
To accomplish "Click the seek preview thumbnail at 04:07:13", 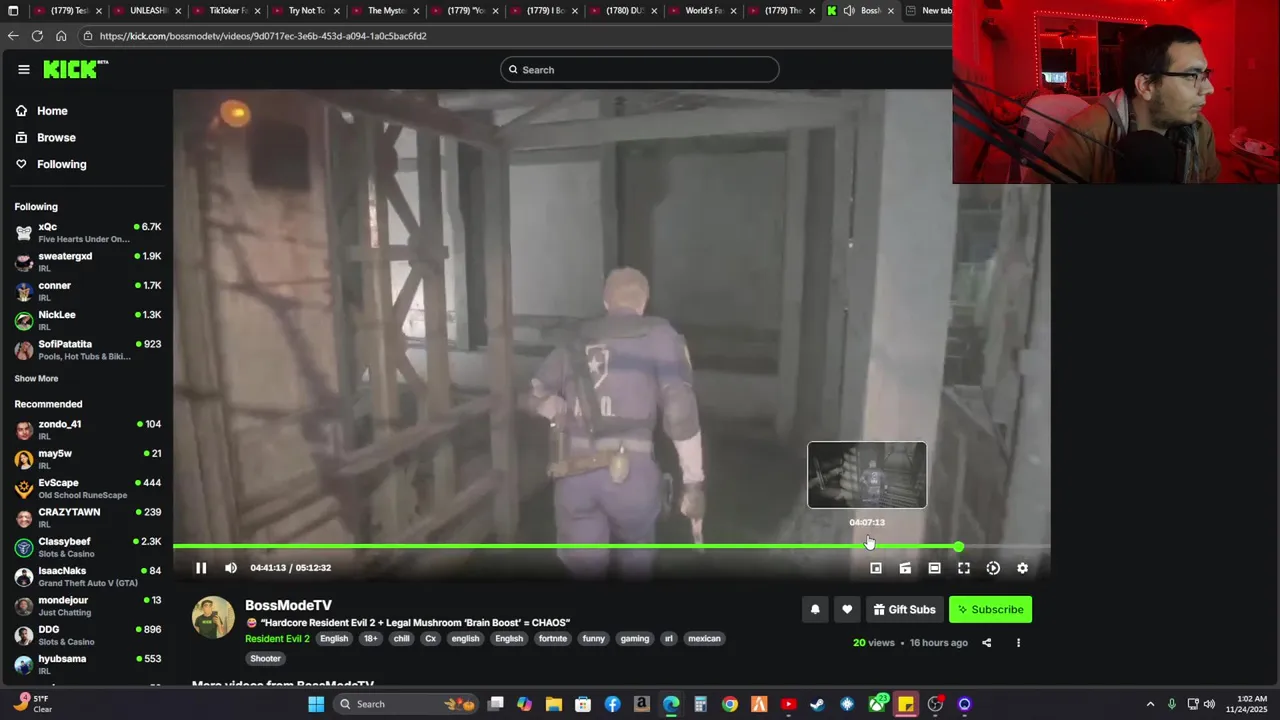I will [x=867, y=475].
